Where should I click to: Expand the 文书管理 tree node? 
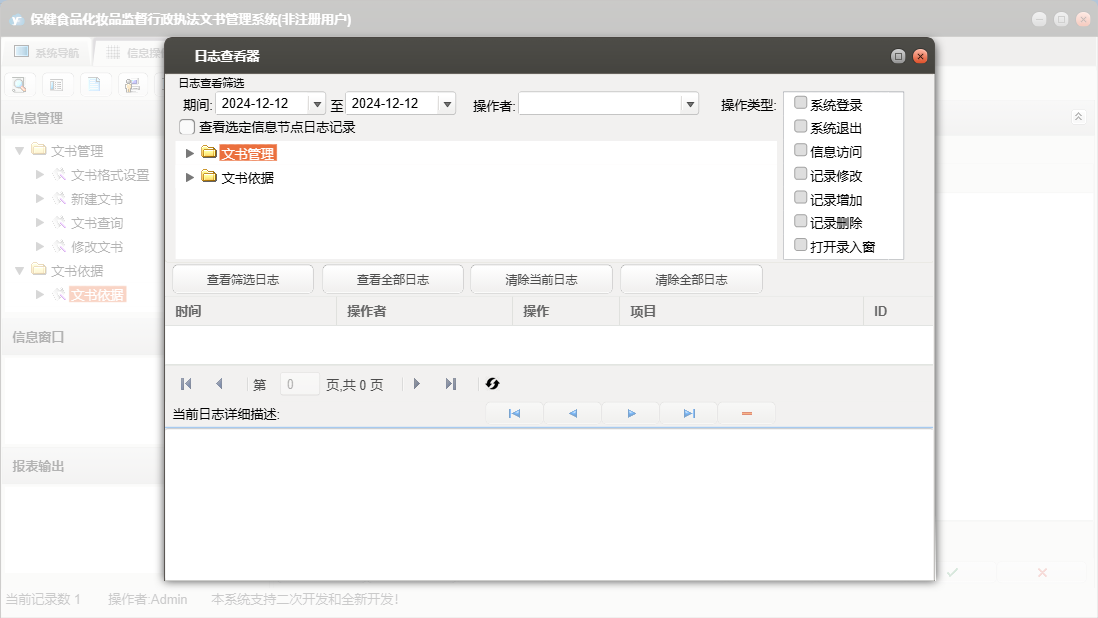[x=190, y=153]
